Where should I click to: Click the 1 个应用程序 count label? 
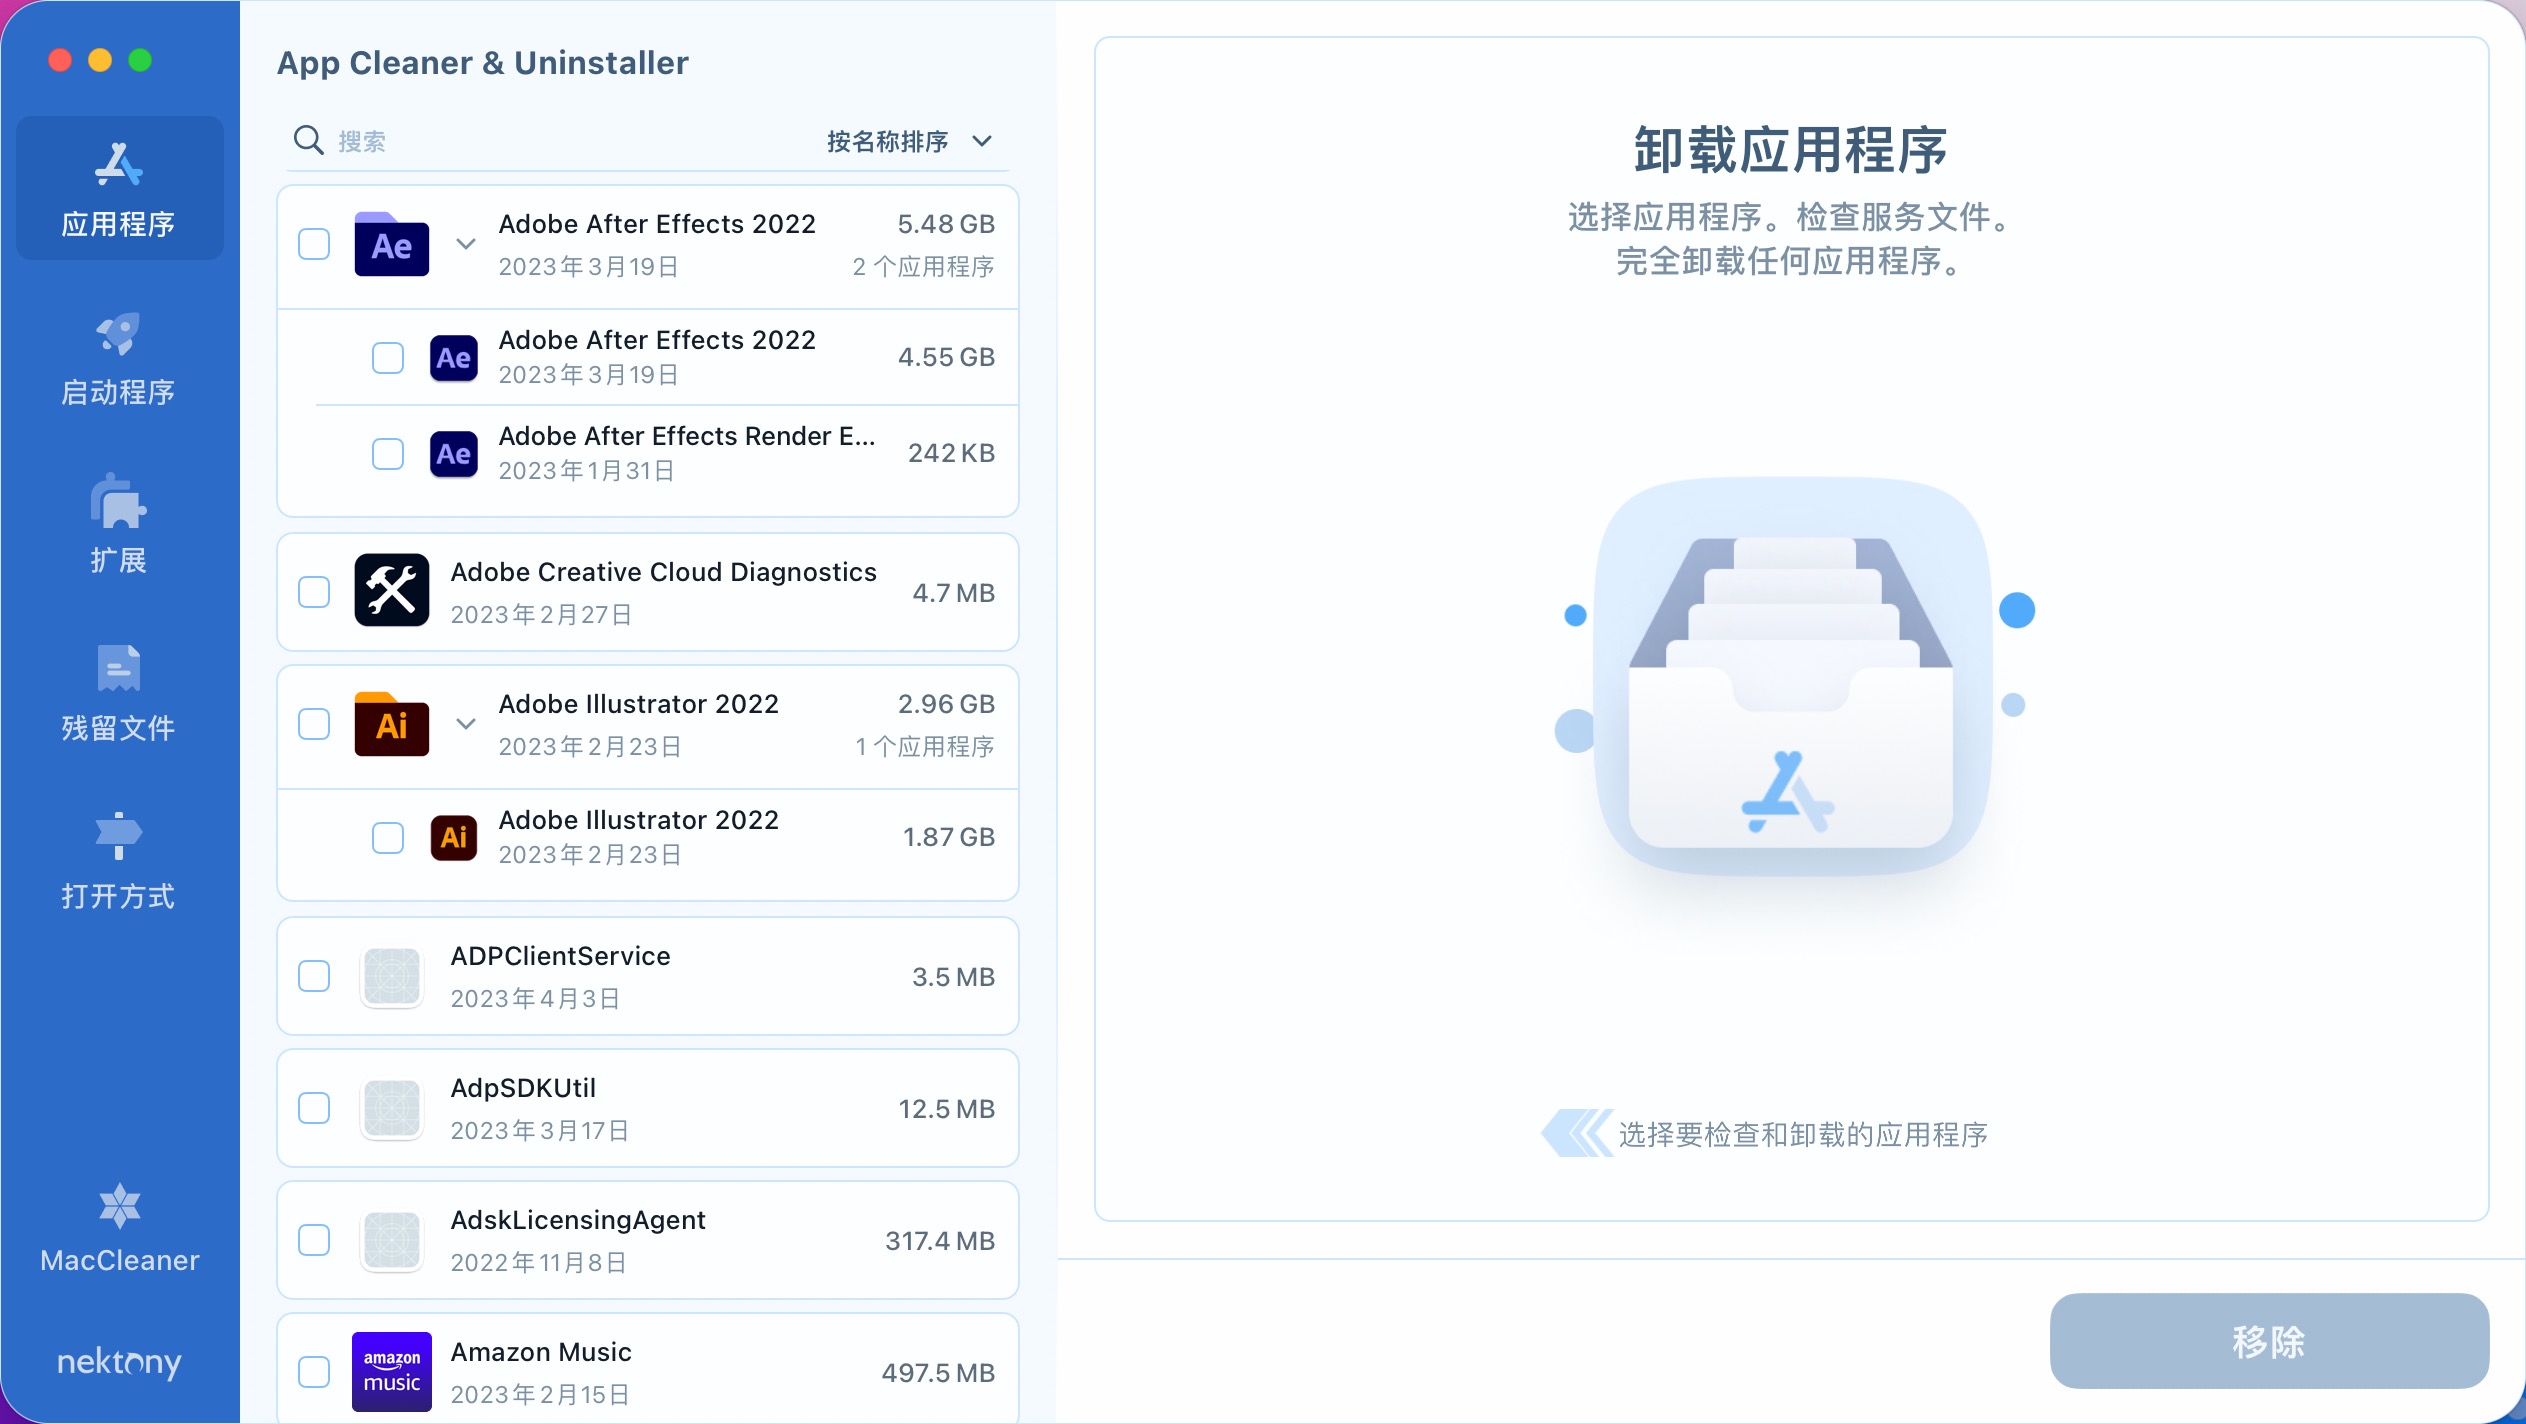(x=925, y=747)
